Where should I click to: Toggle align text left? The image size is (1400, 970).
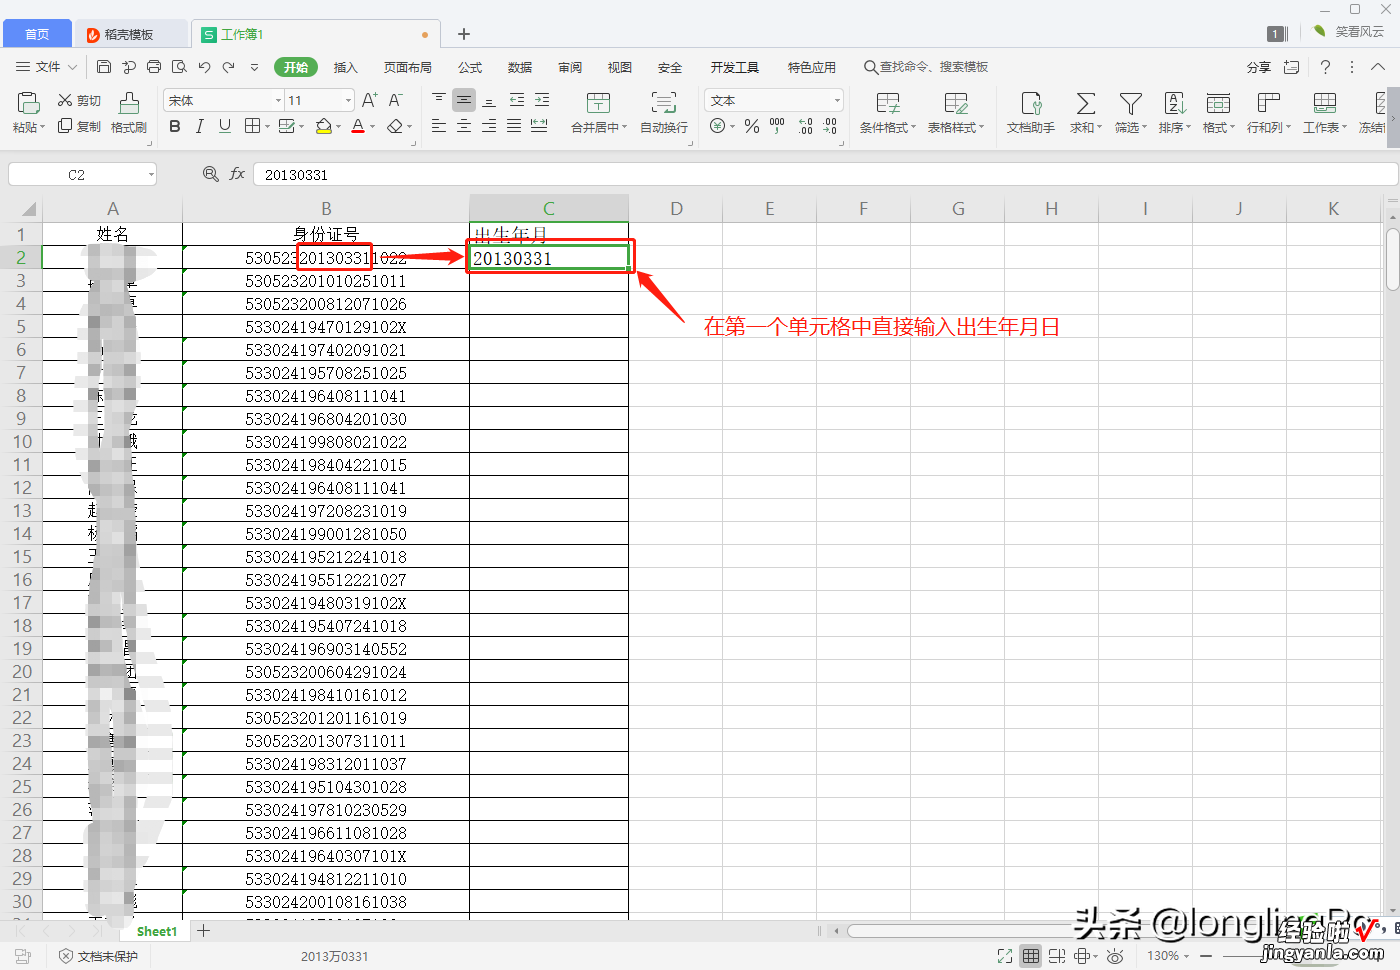(x=439, y=126)
